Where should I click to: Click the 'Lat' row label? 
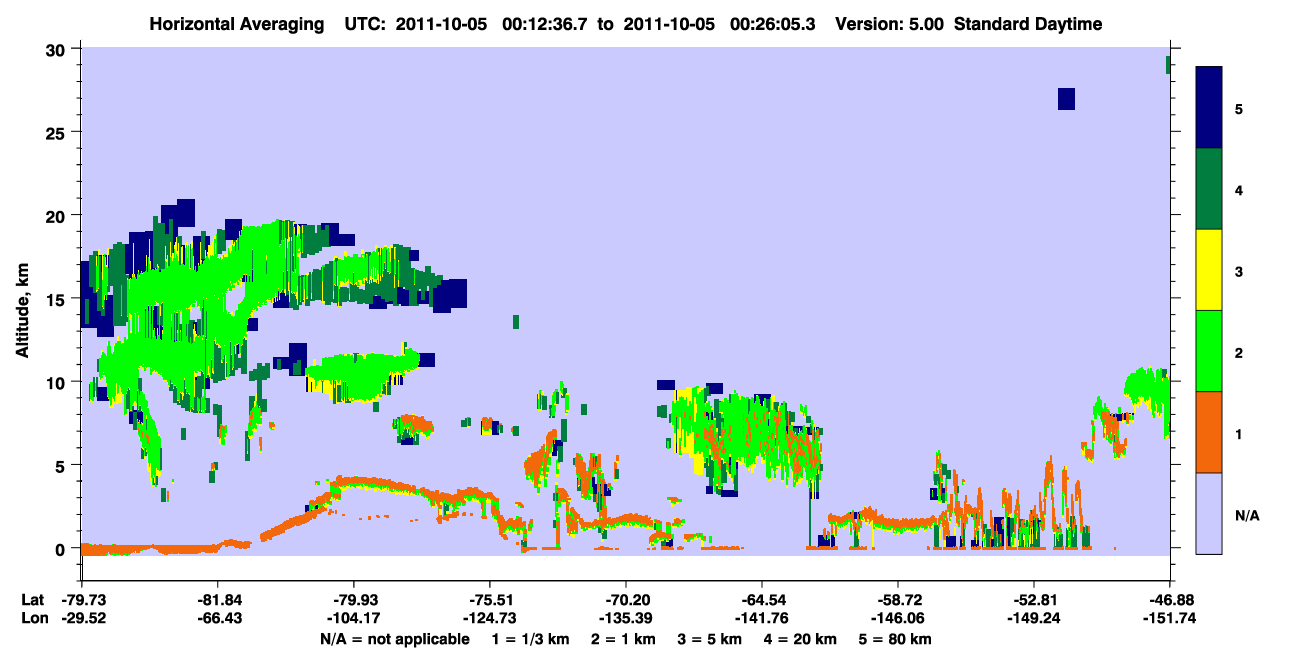32,600
